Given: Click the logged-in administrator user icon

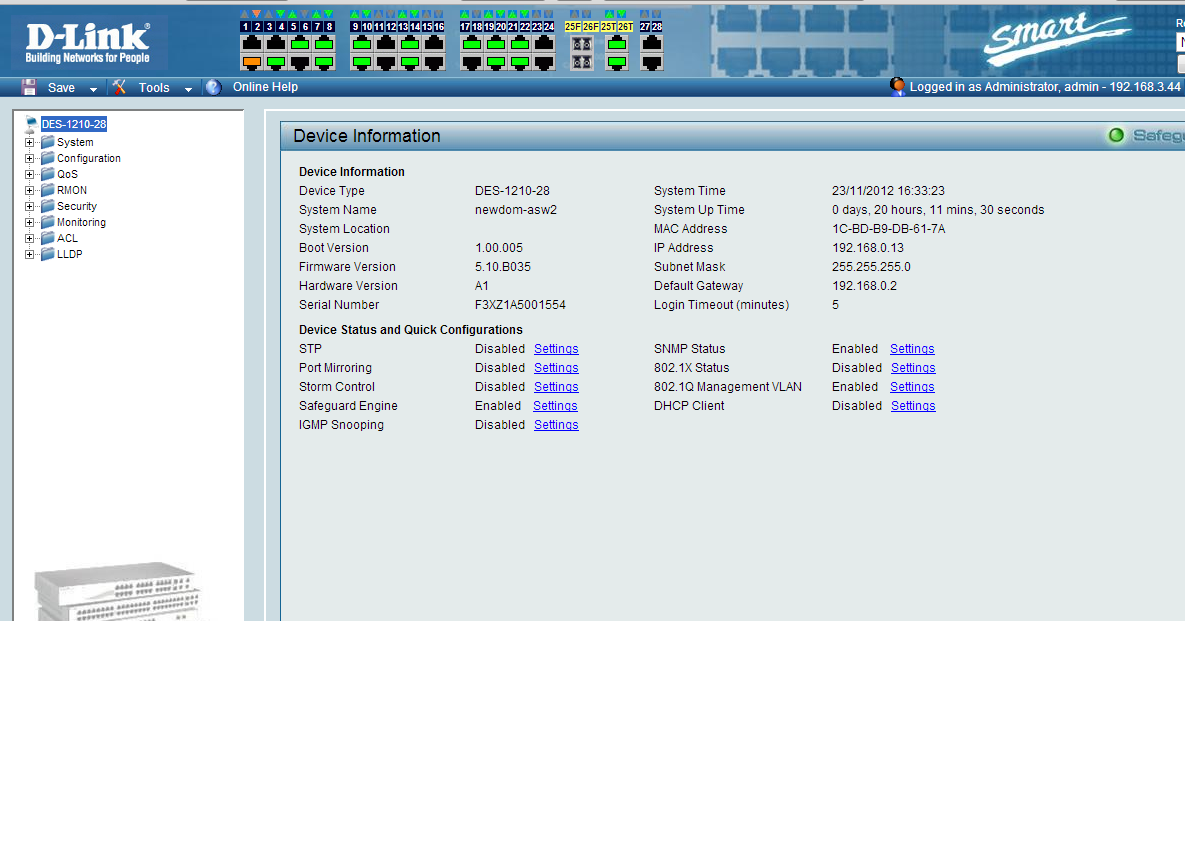Looking at the screenshot, I should pos(897,87).
